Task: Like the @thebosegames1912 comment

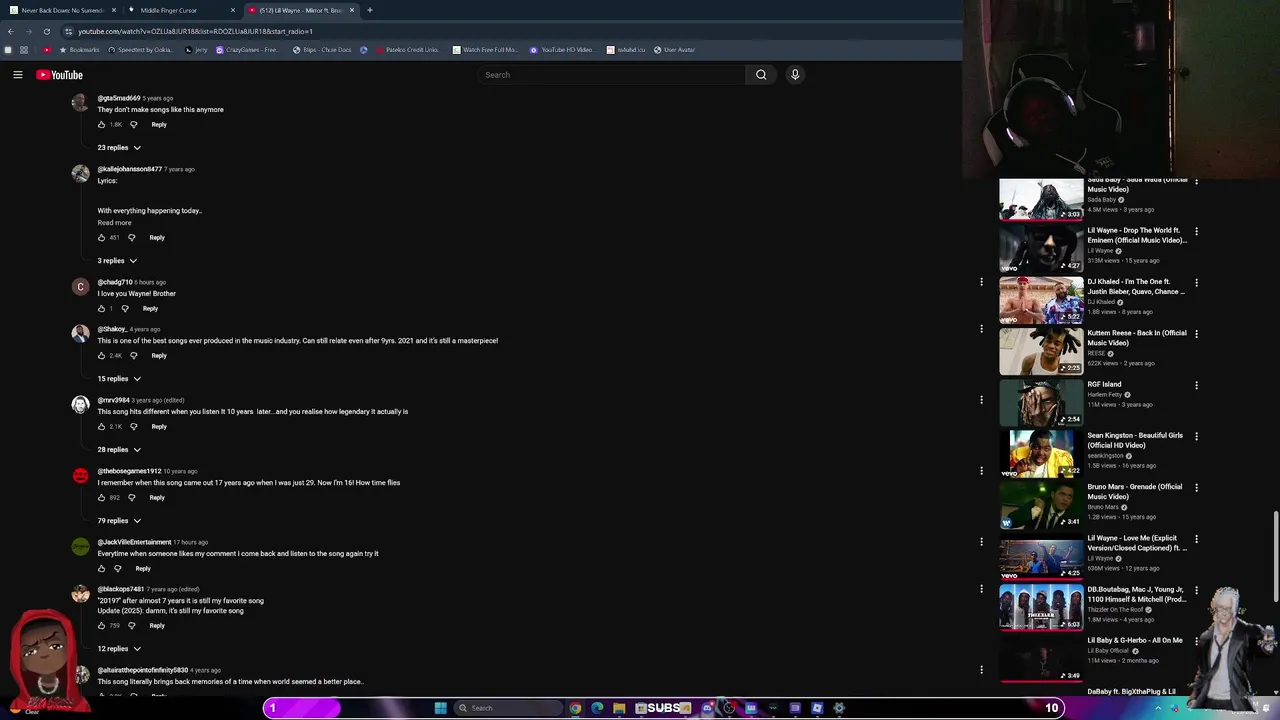Action: 101,498
